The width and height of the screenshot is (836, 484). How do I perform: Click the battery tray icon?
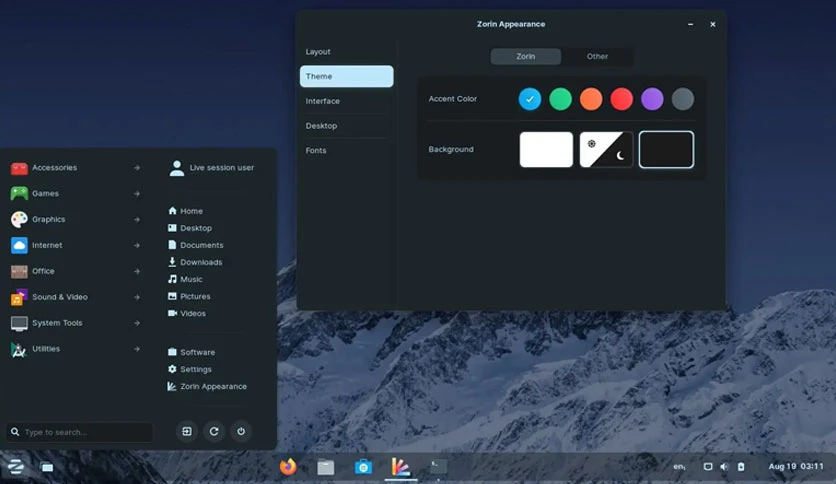pyautogui.click(x=741, y=466)
